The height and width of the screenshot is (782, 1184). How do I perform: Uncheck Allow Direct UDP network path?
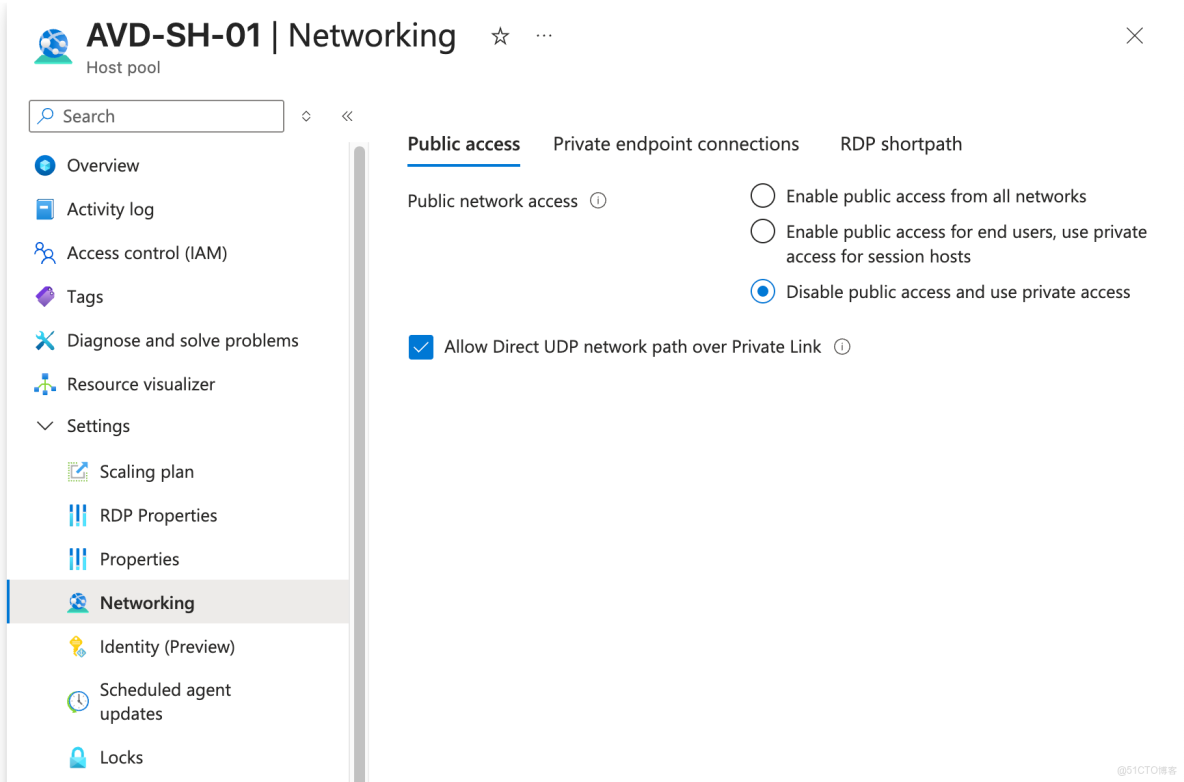coord(420,346)
